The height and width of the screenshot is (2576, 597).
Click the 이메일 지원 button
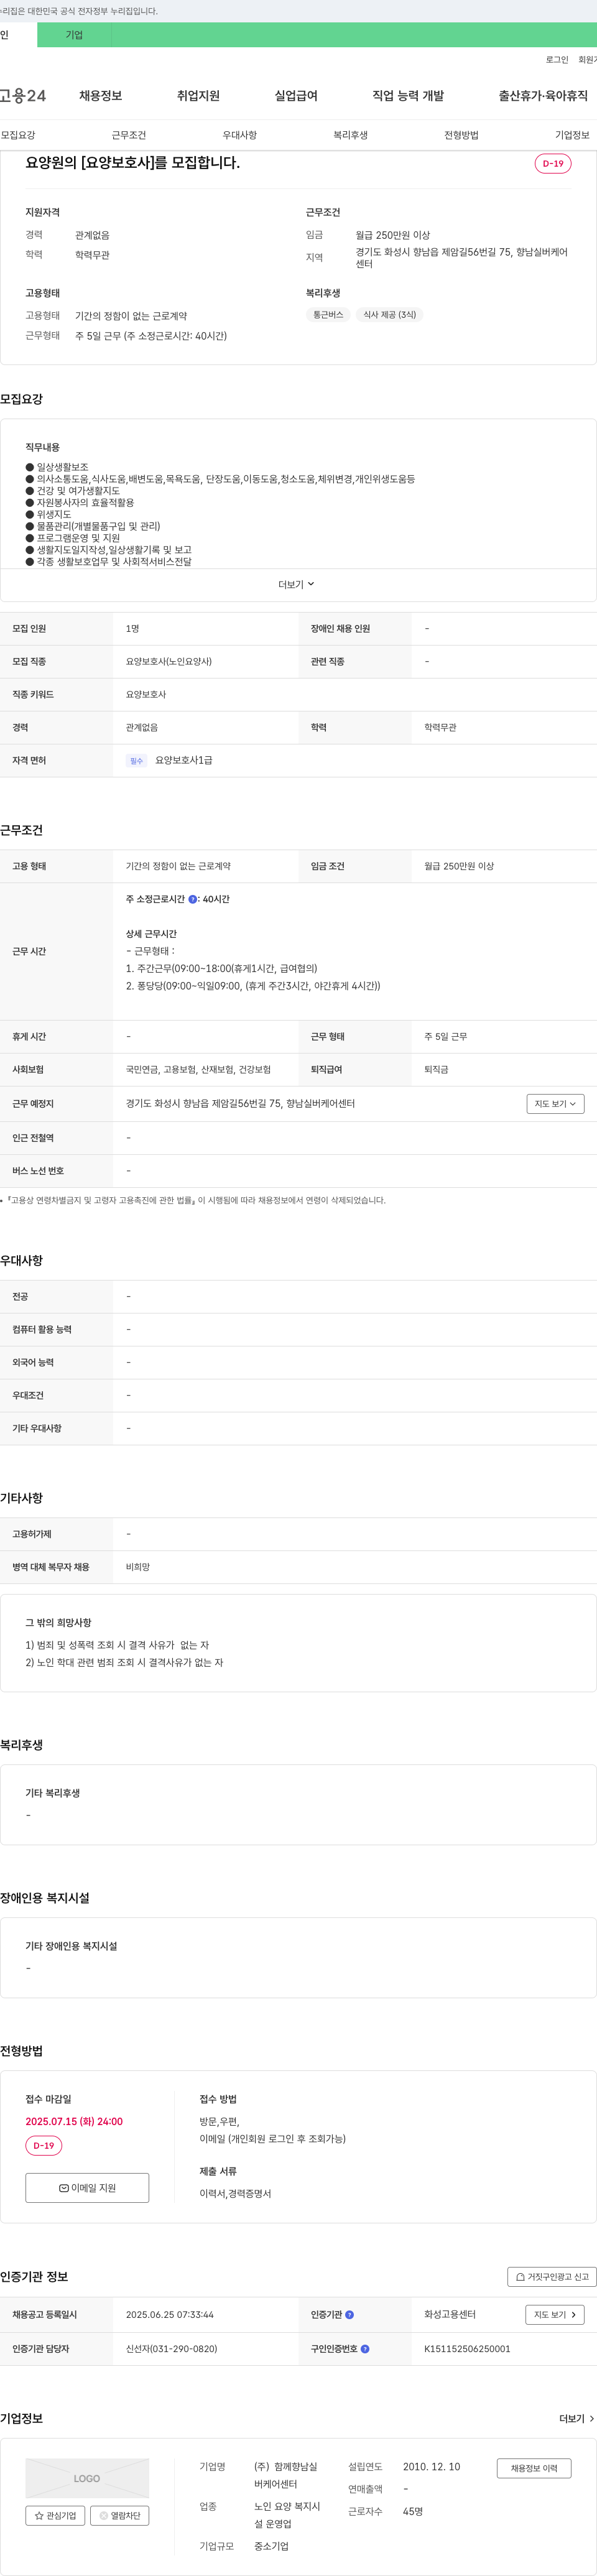[x=87, y=2187]
